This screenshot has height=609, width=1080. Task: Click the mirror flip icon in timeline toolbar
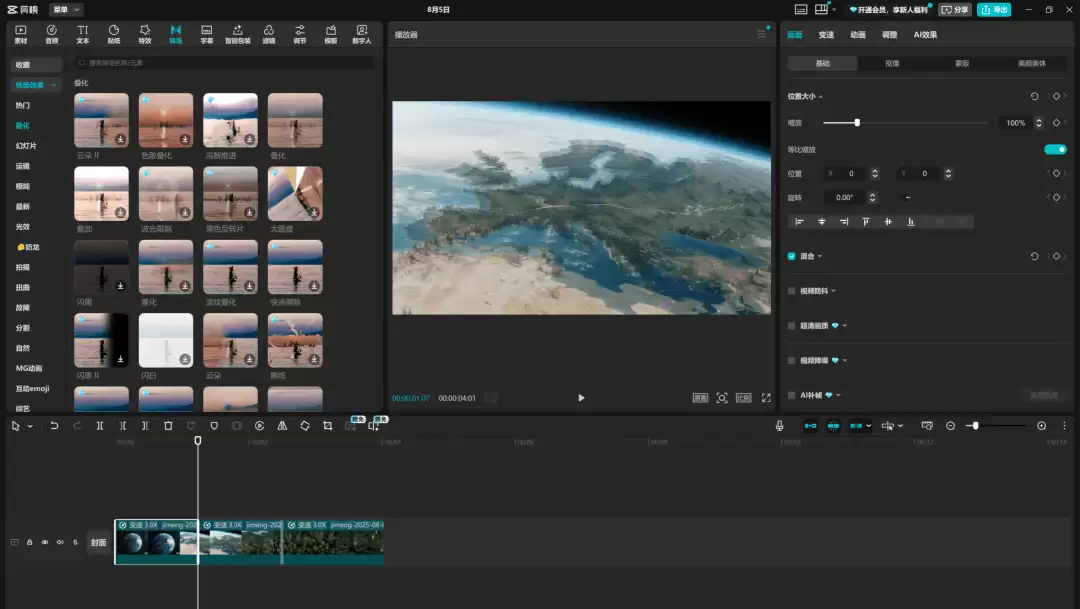[282, 426]
